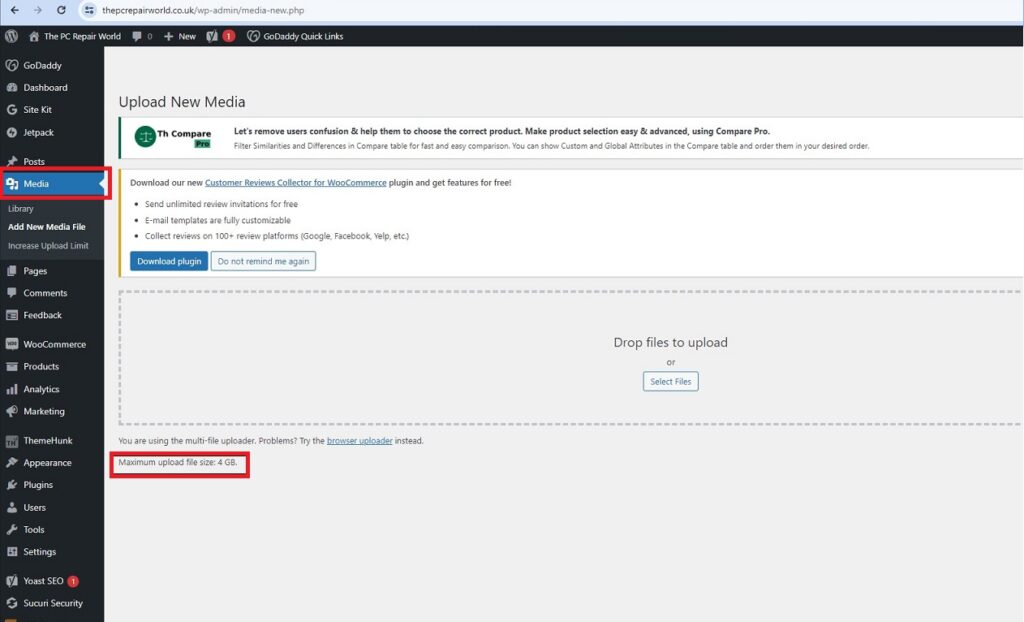Click the WordPress logo in admin bar
Image resolution: width=1024 pixels, height=622 pixels.
12,36
